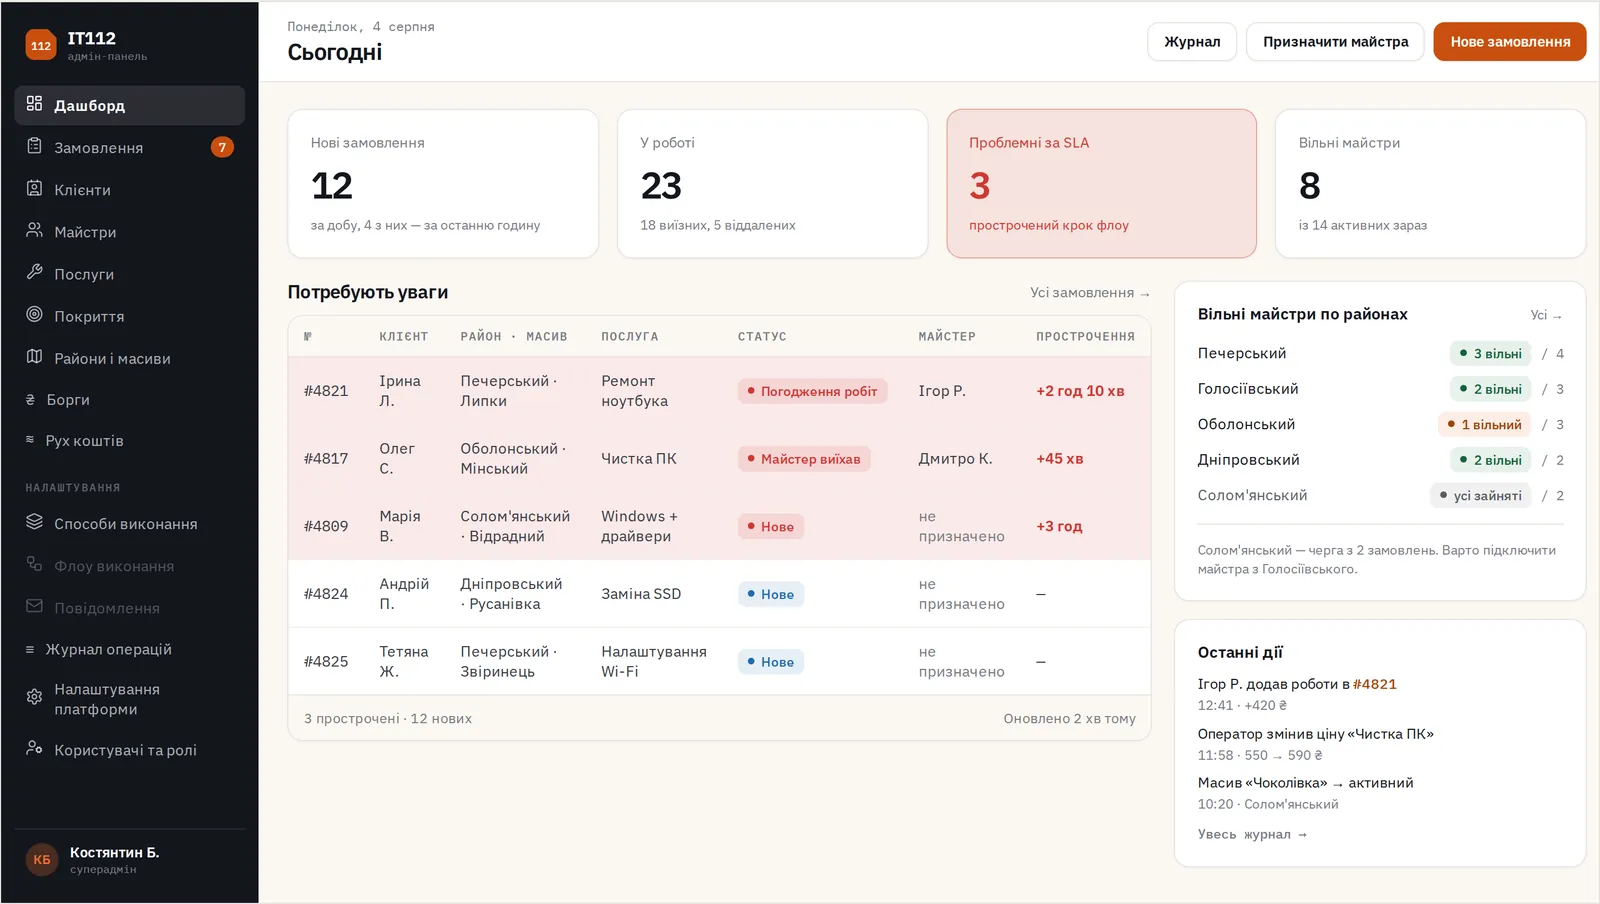1600x904 pixels.
Task: Click the Флоу виконання workflow icon
Action: 34,564
